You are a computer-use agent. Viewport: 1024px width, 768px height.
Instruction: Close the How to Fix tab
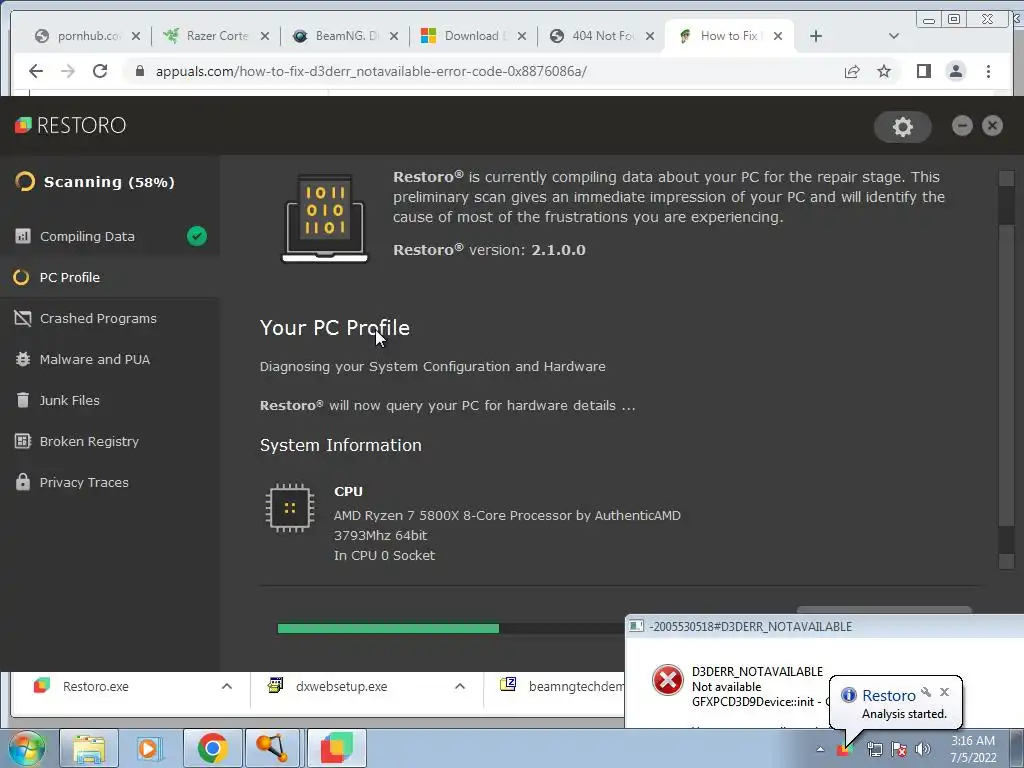click(778, 36)
